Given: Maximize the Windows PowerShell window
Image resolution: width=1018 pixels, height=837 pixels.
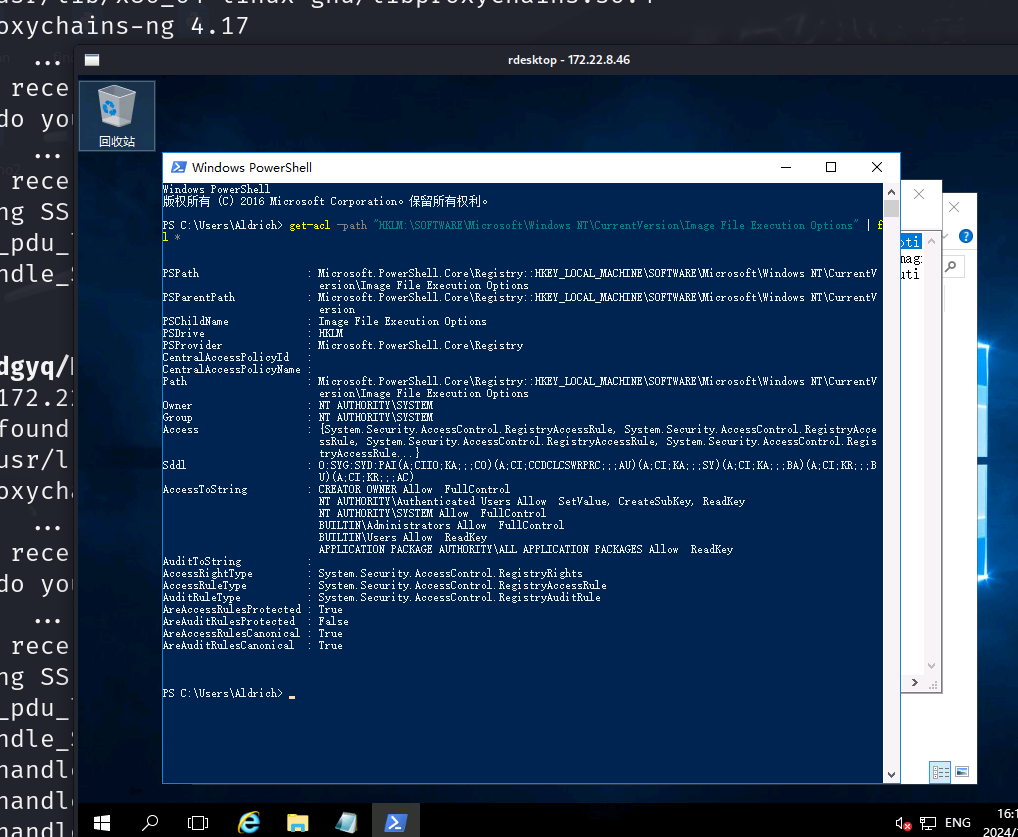Looking at the screenshot, I should 830,168.
